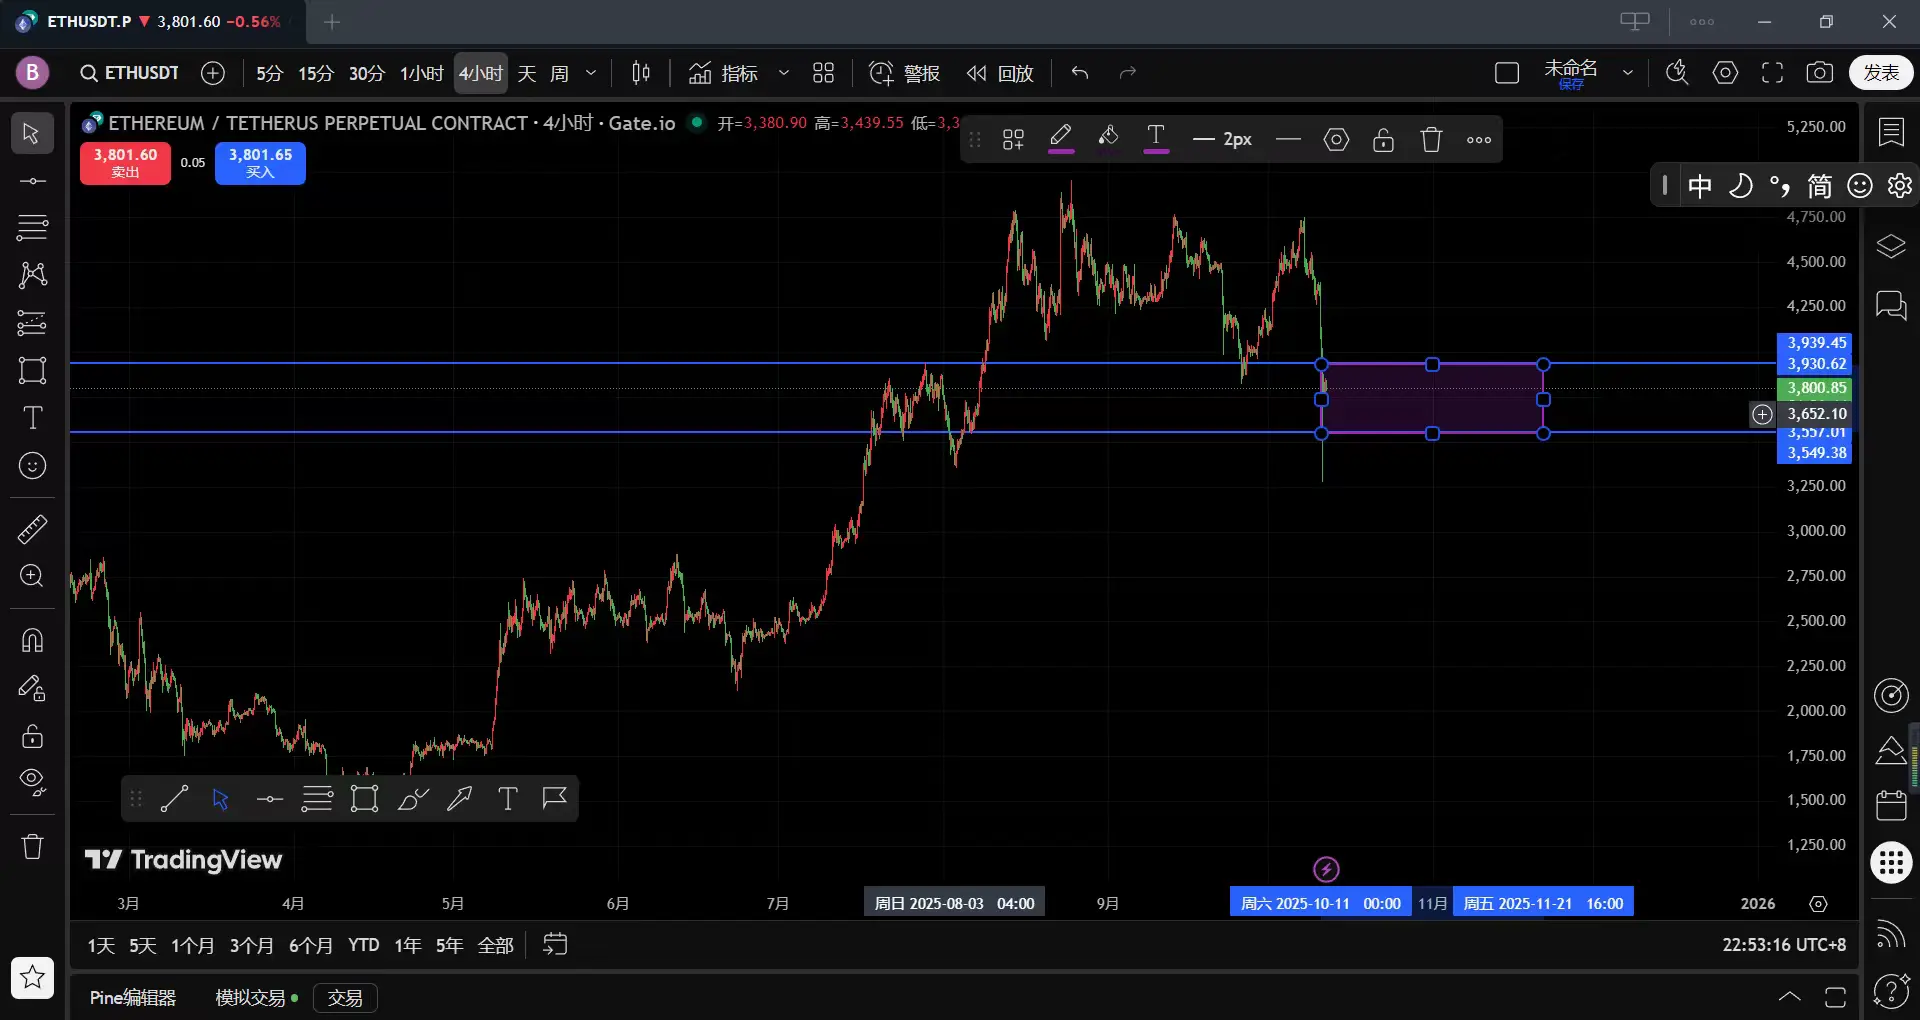Image resolution: width=1920 pixels, height=1020 pixels.
Task: Expand the timeframe dropdown arrow after 周
Action: (591, 73)
